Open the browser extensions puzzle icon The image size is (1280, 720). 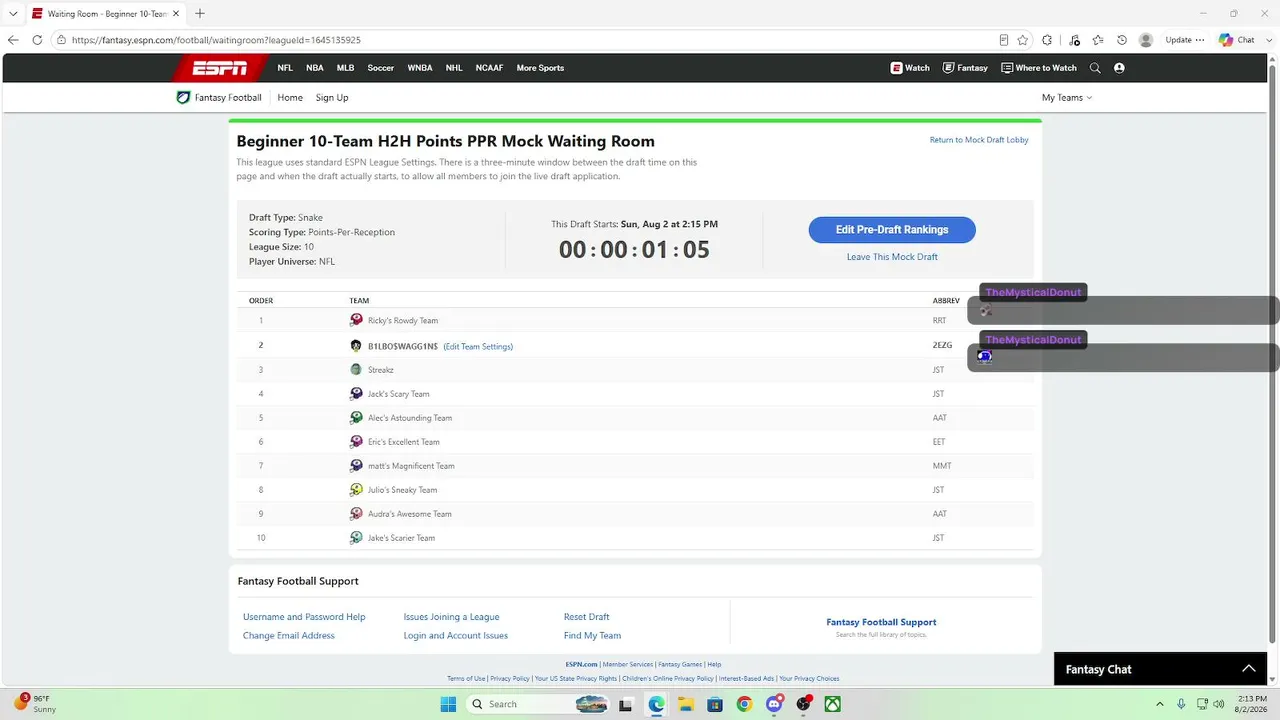coord(1047,40)
